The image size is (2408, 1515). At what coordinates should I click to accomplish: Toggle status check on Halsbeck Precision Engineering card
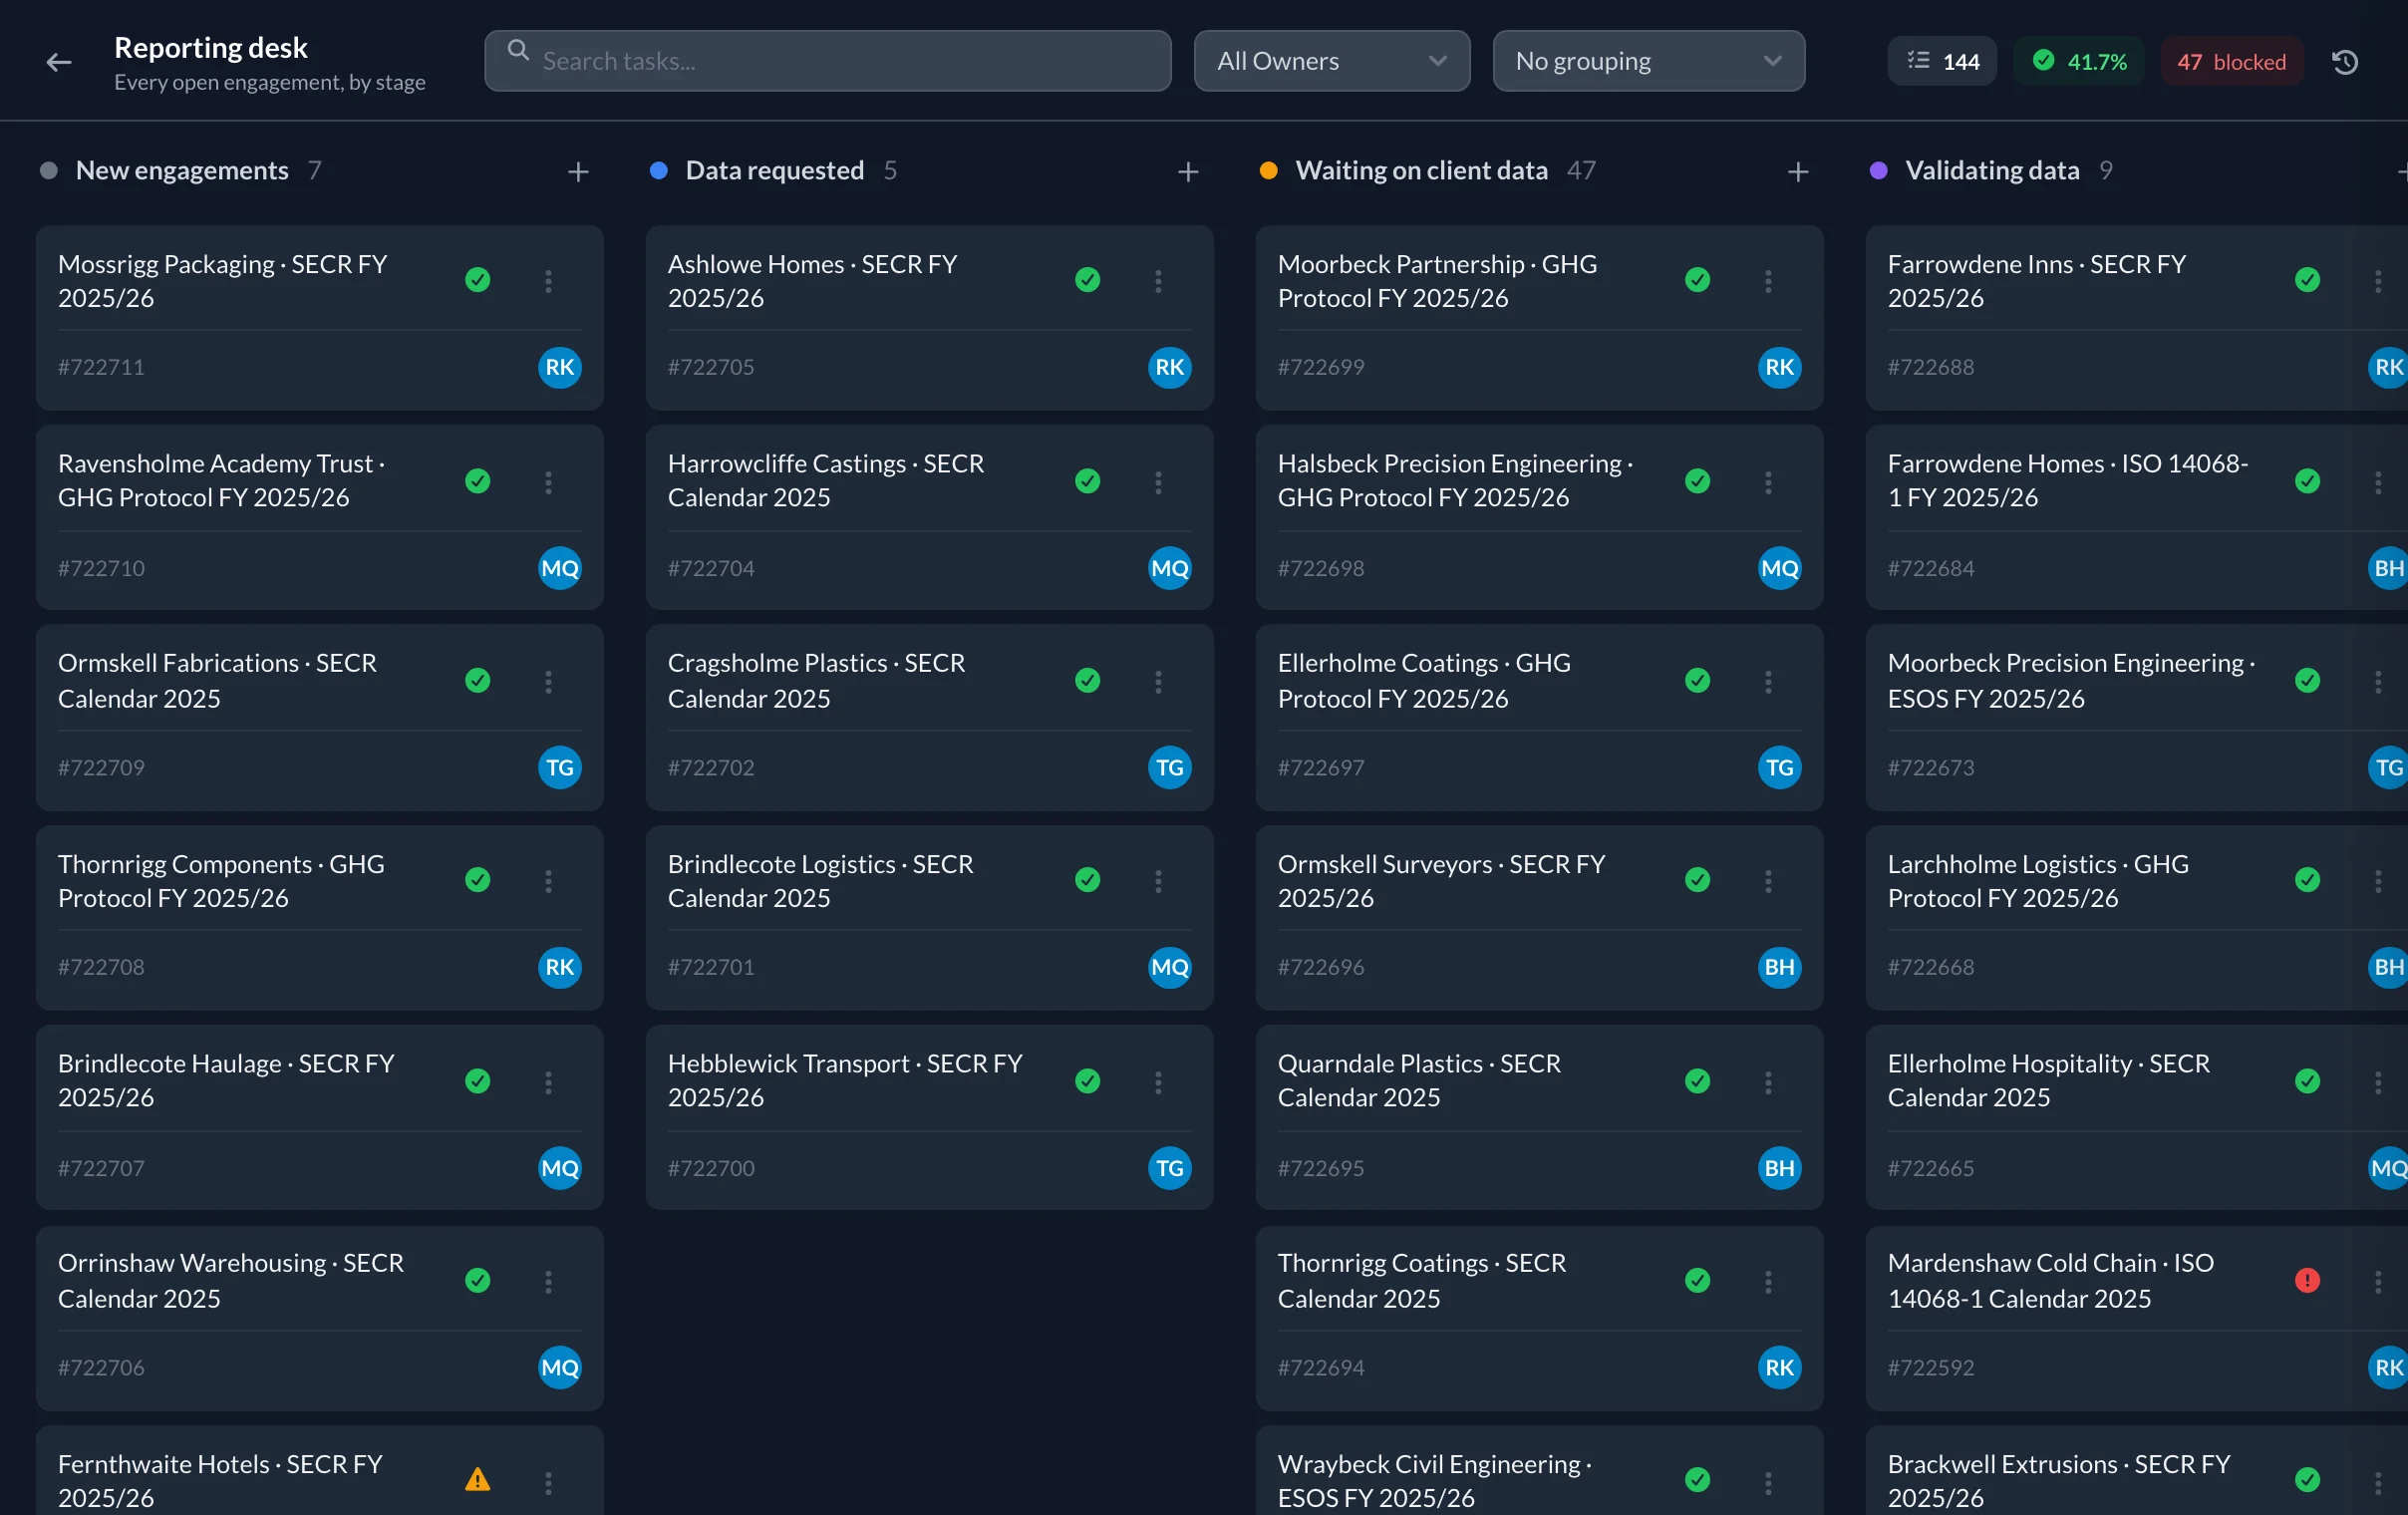[x=1698, y=481]
